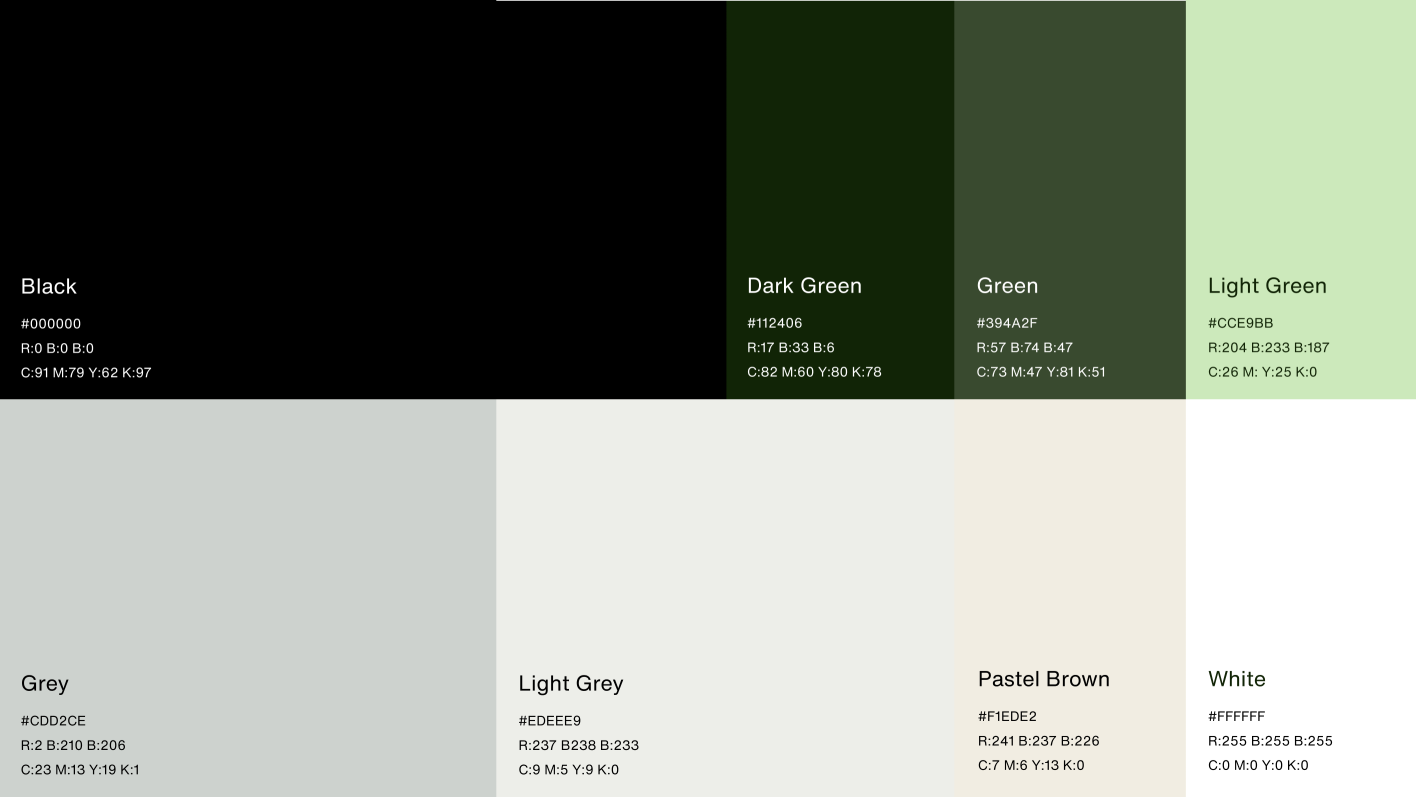Select the R:241 B:237 B:226 RGB text
Screen dimensions: 1416x797
1039,741
